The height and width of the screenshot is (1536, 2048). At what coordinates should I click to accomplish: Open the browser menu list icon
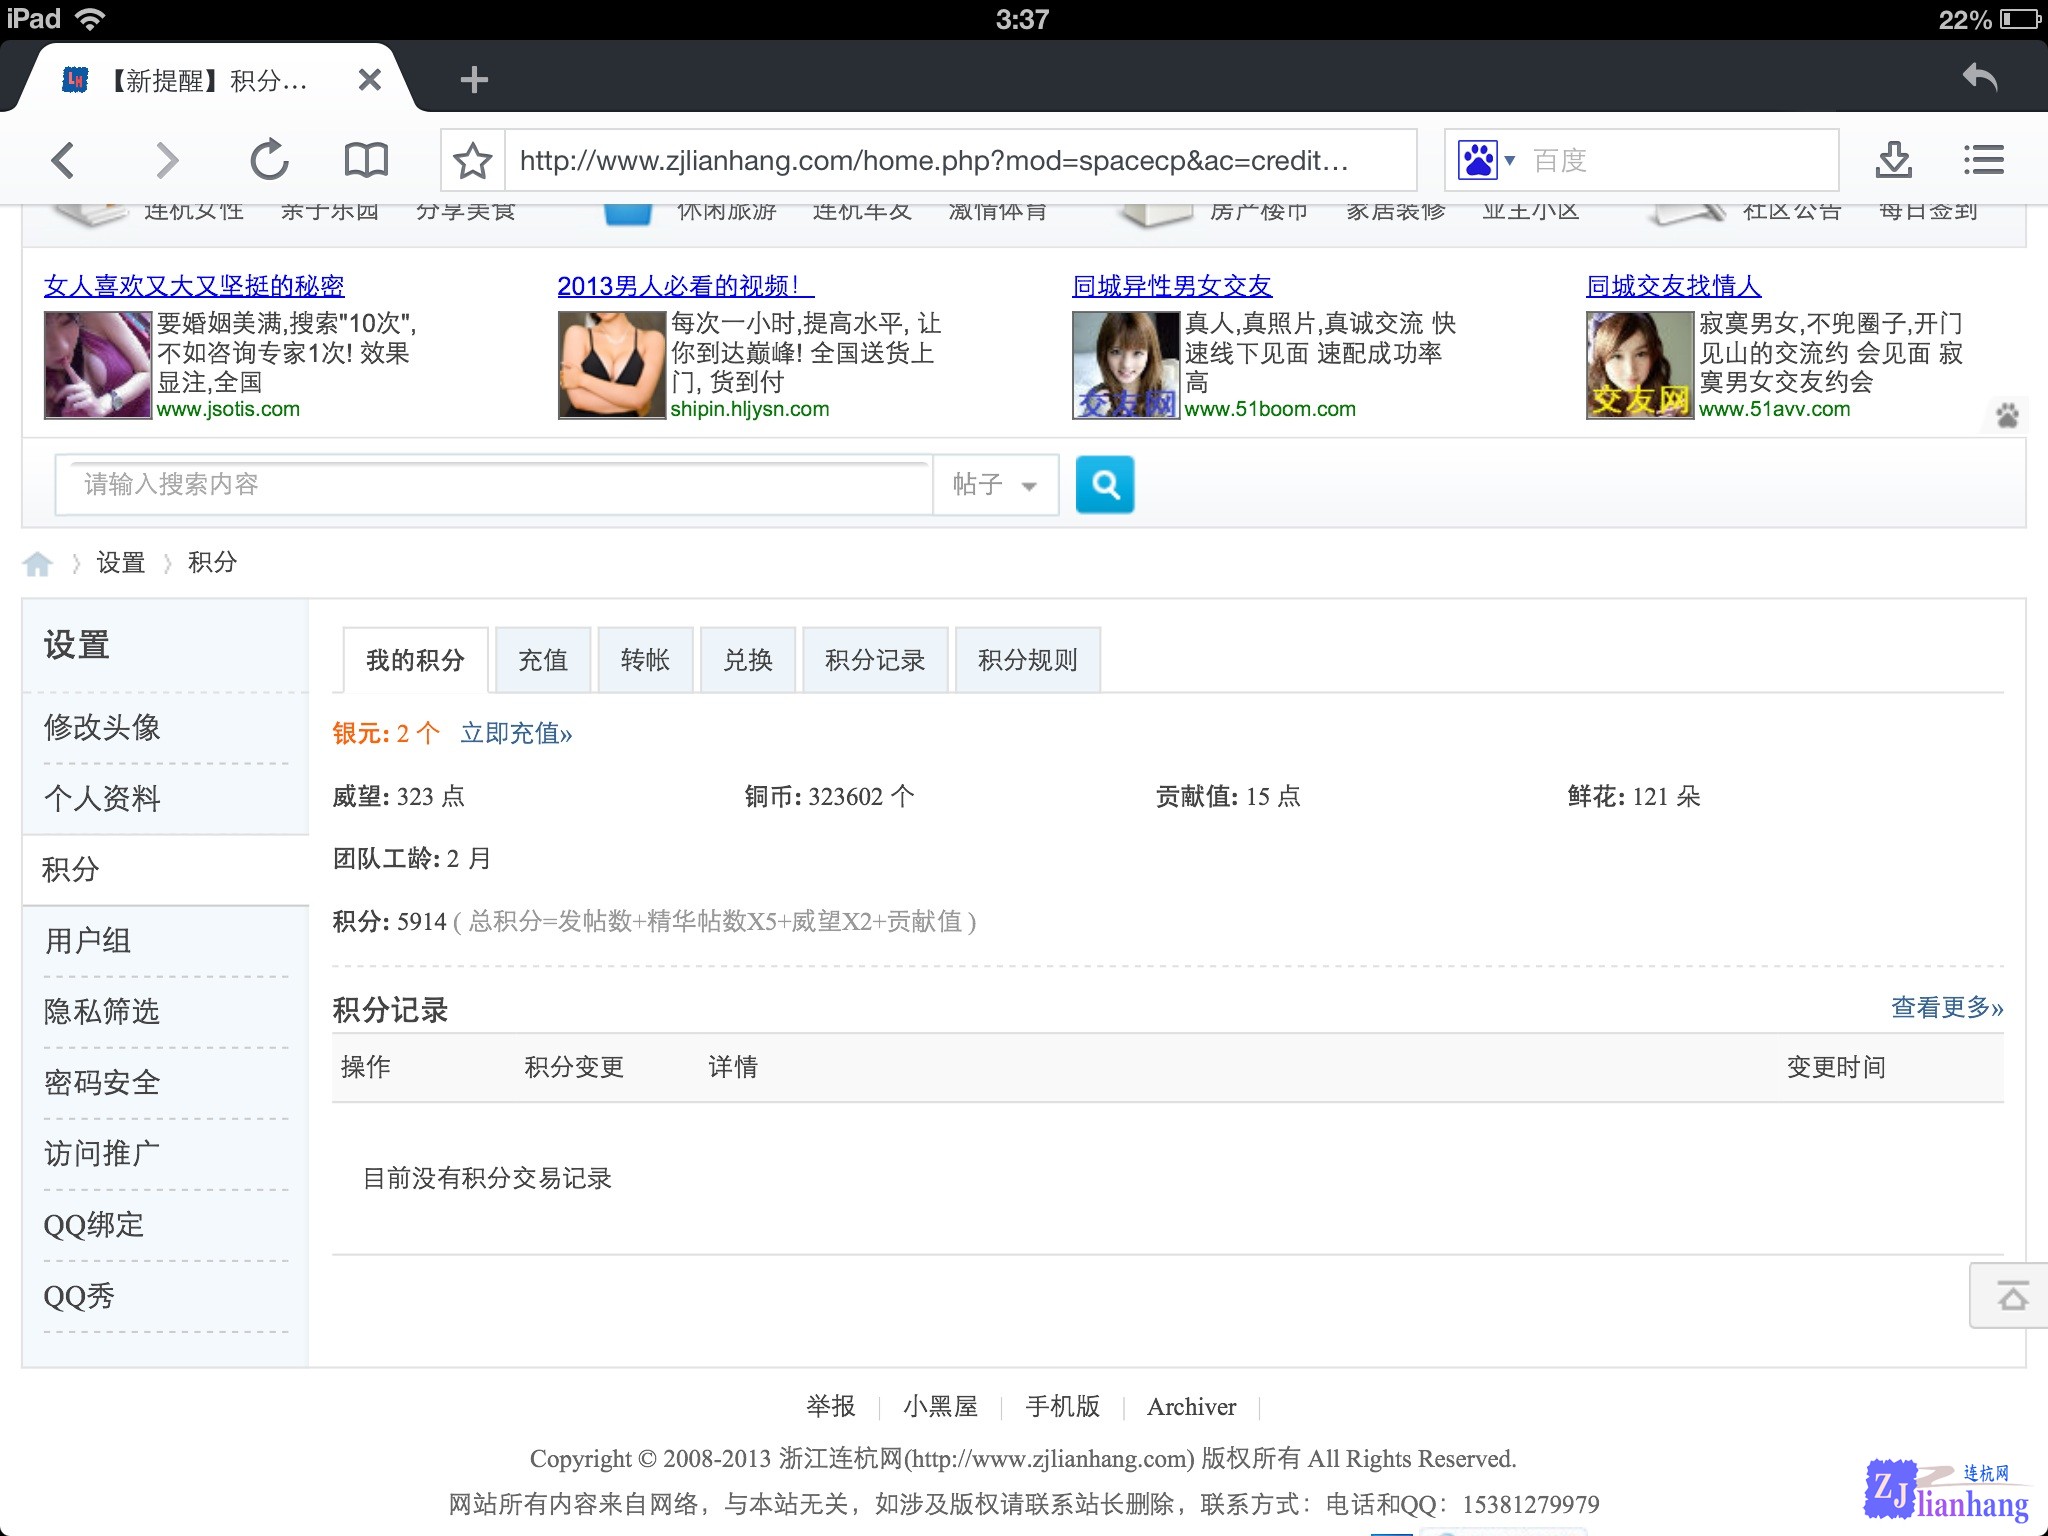[1984, 160]
